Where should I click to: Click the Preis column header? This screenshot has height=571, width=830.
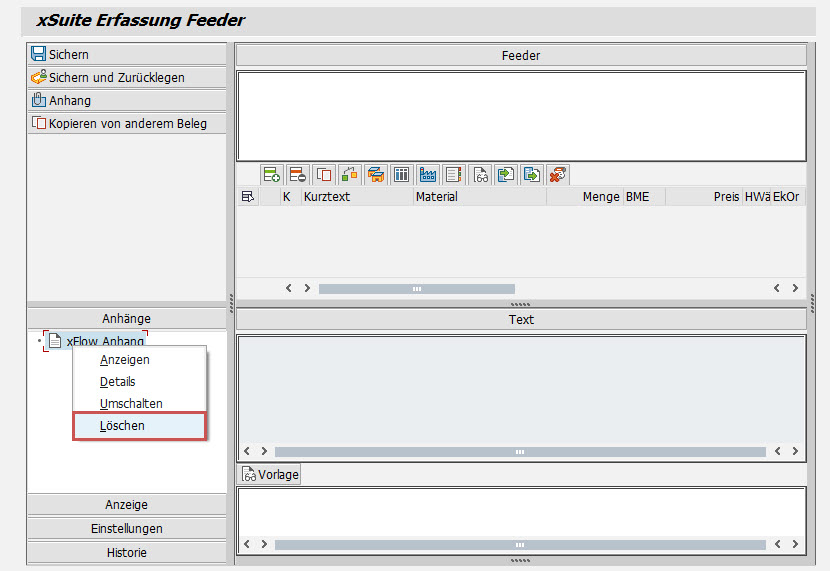704,197
